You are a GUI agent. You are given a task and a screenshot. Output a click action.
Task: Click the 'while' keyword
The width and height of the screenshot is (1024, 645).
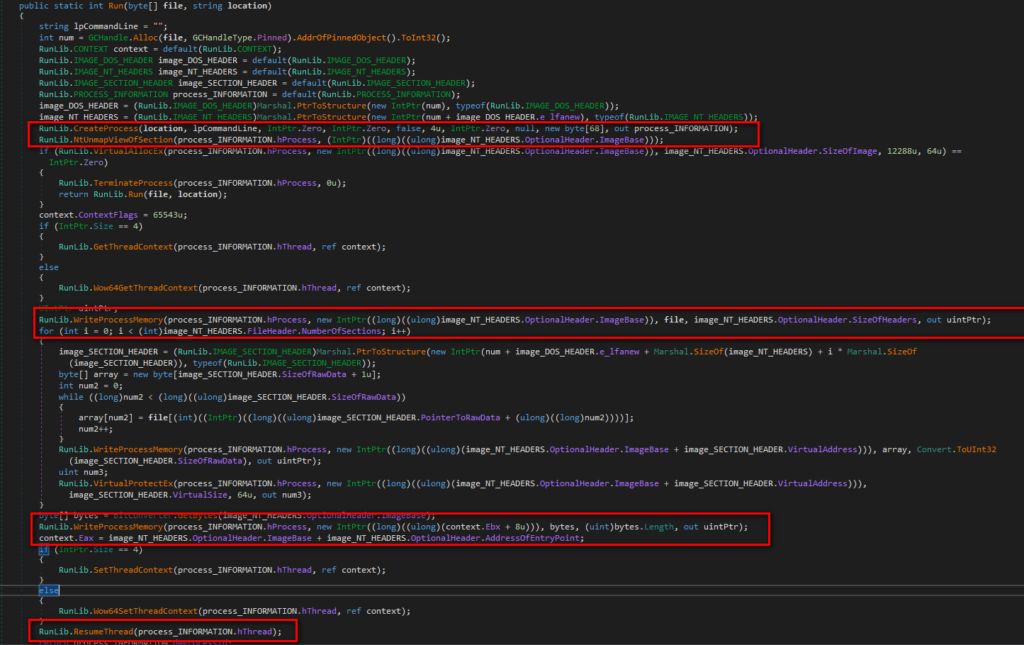click(x=71, y=397)
